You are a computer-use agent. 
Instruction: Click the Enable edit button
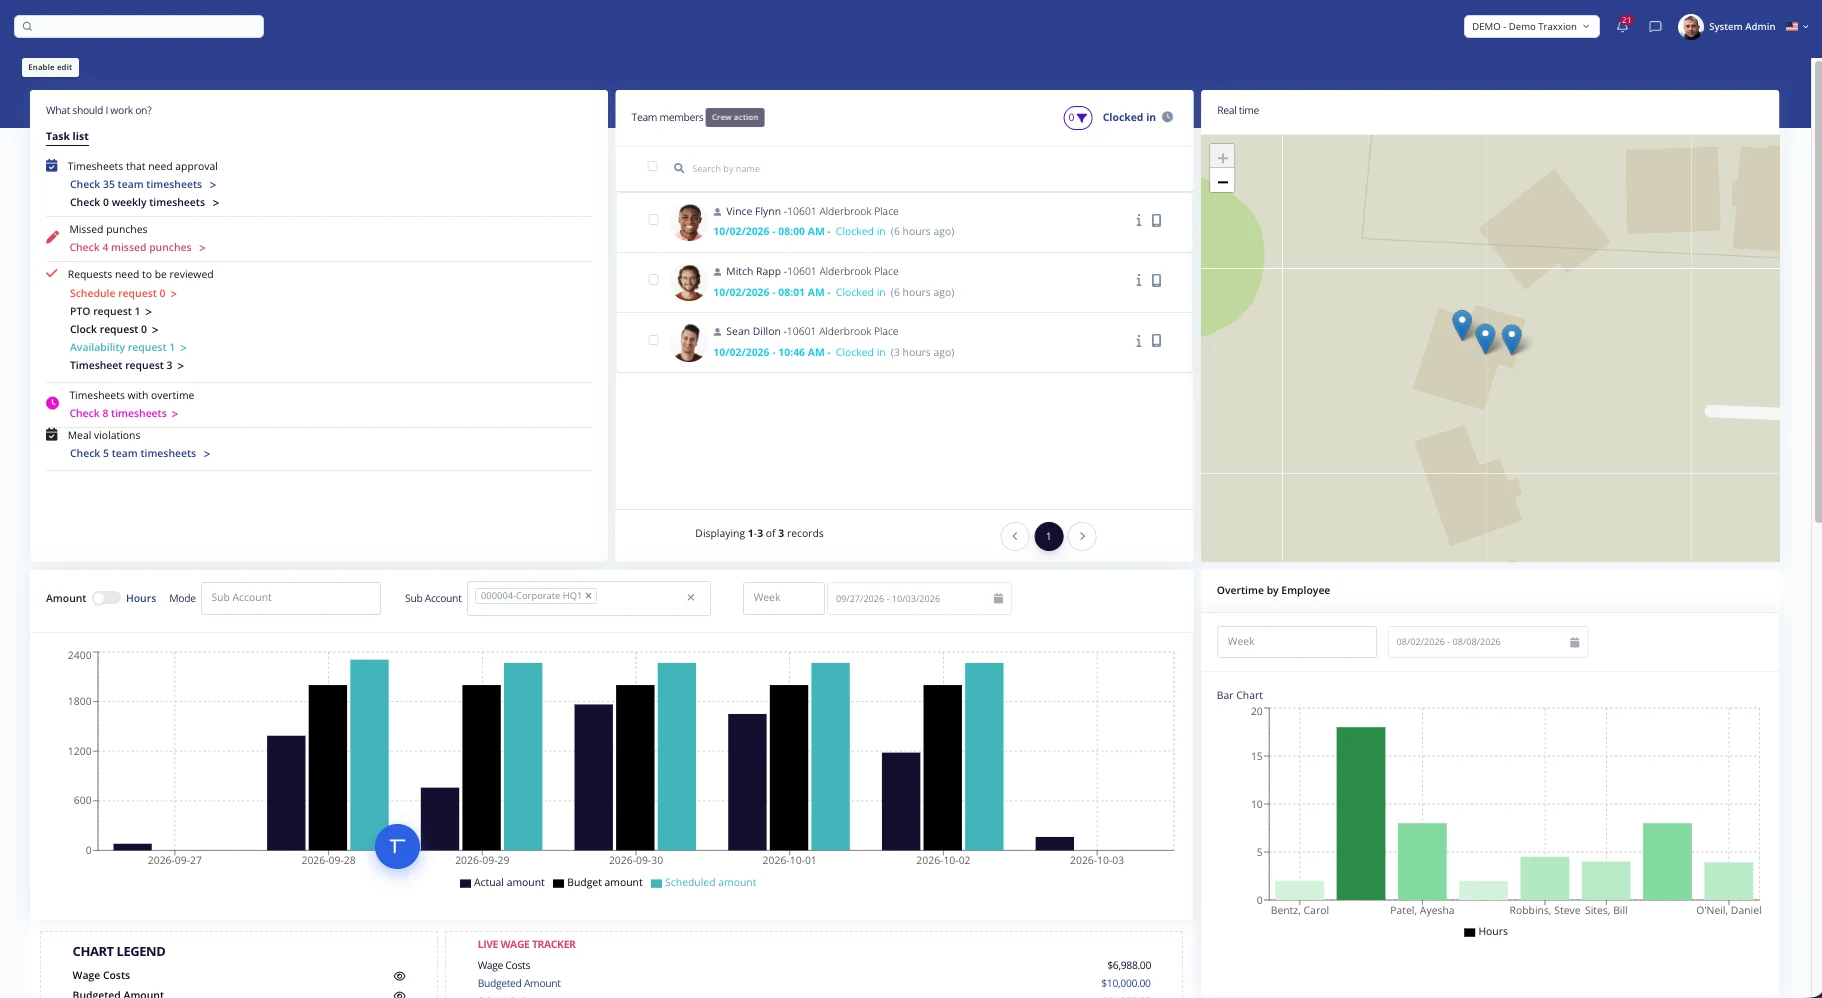[x=50, y=67]
